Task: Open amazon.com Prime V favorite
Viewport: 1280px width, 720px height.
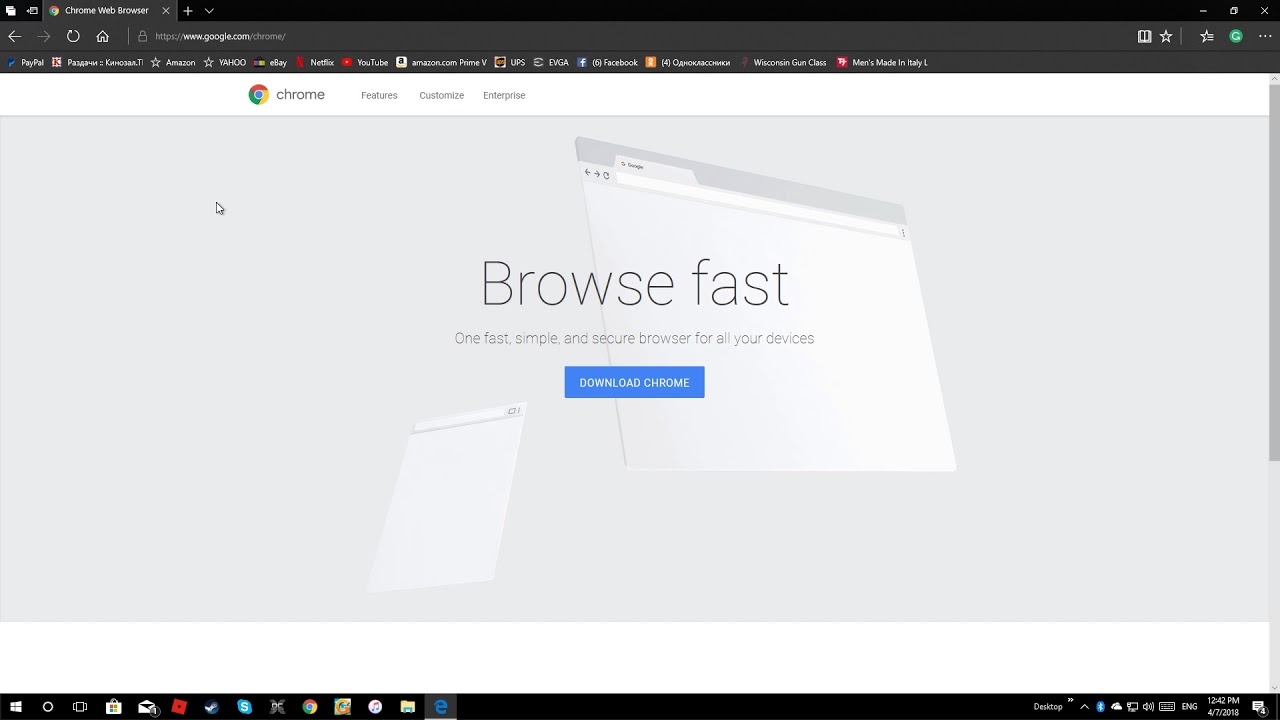Action: [x=441, y=62]
